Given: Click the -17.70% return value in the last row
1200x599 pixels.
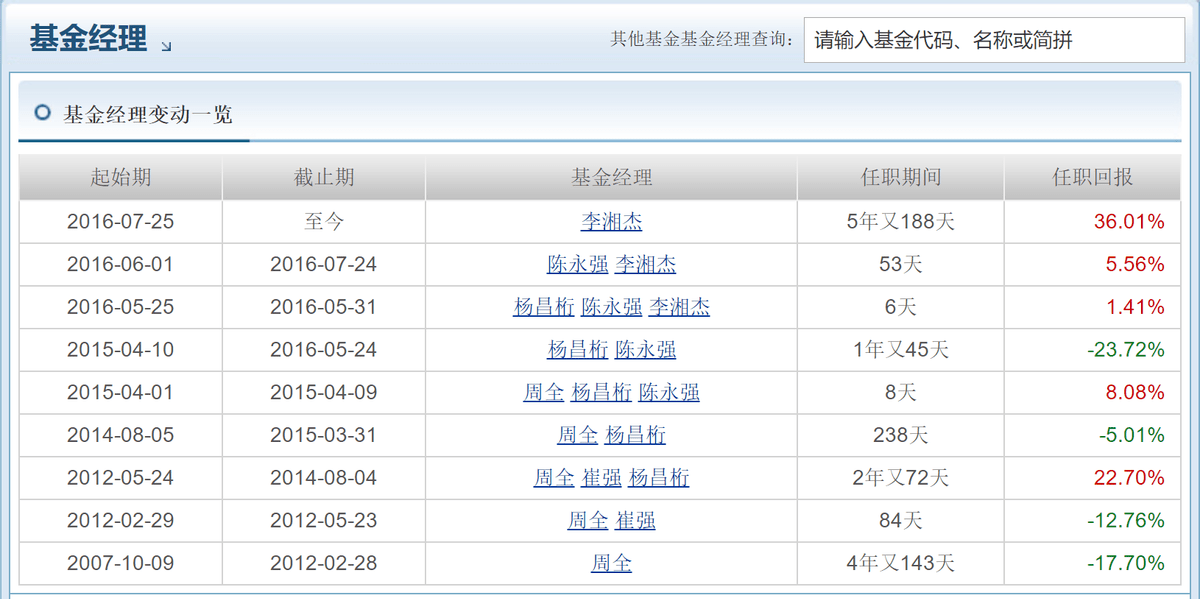Looking at the screenshot, I should coord(1124,563).
